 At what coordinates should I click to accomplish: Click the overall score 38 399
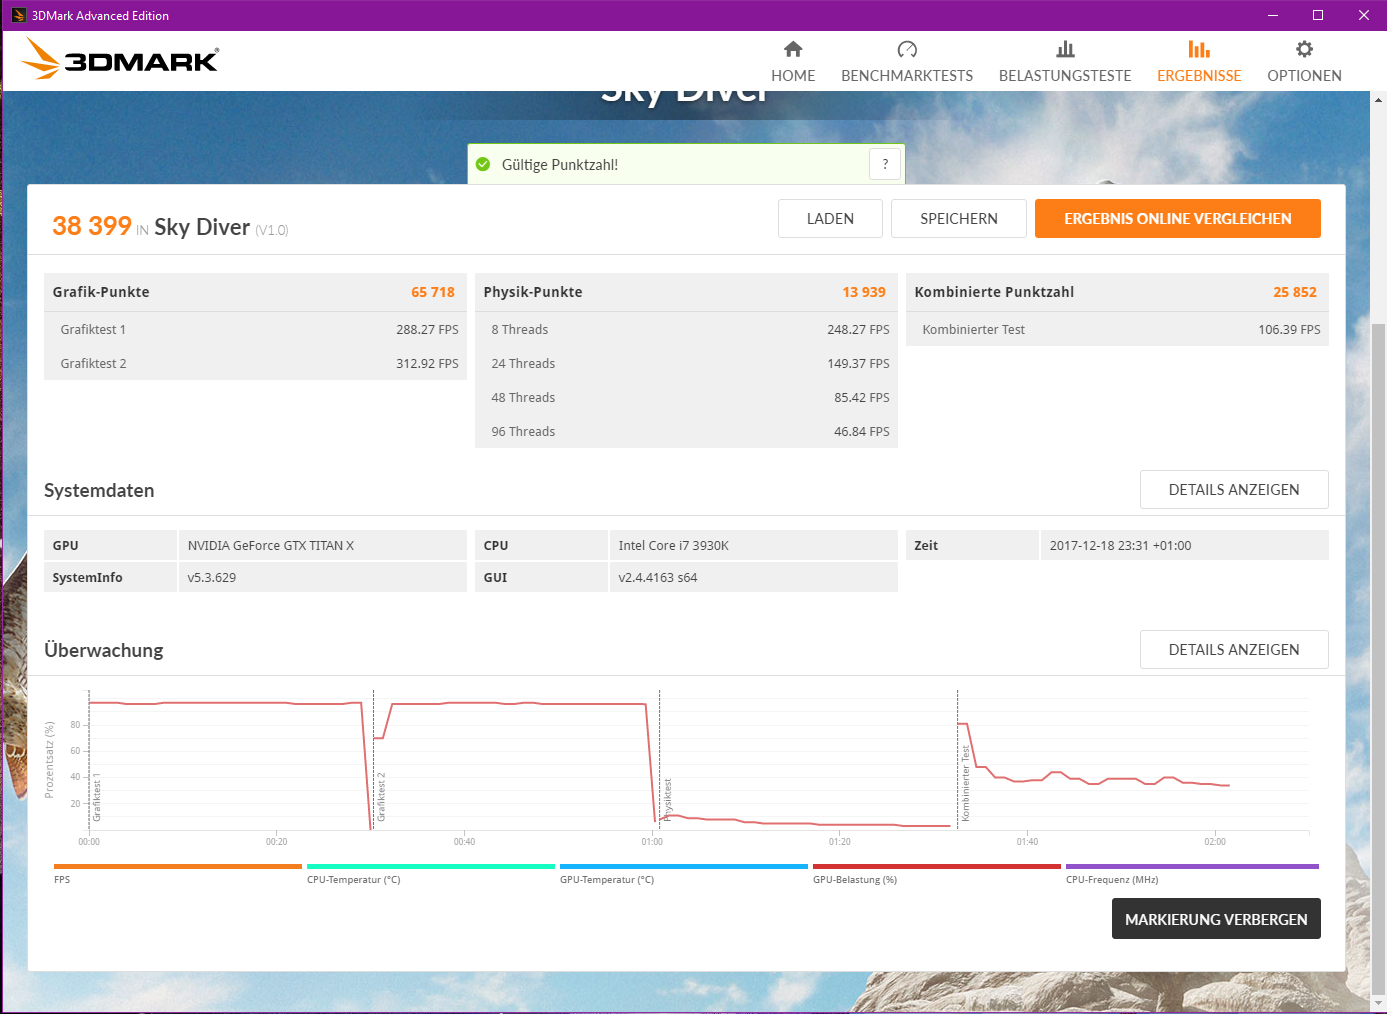pos(92,226)
